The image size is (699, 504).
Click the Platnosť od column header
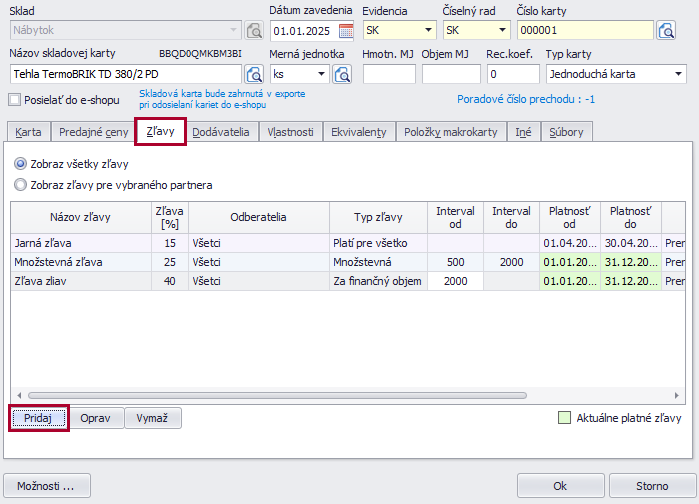[570, 217]
